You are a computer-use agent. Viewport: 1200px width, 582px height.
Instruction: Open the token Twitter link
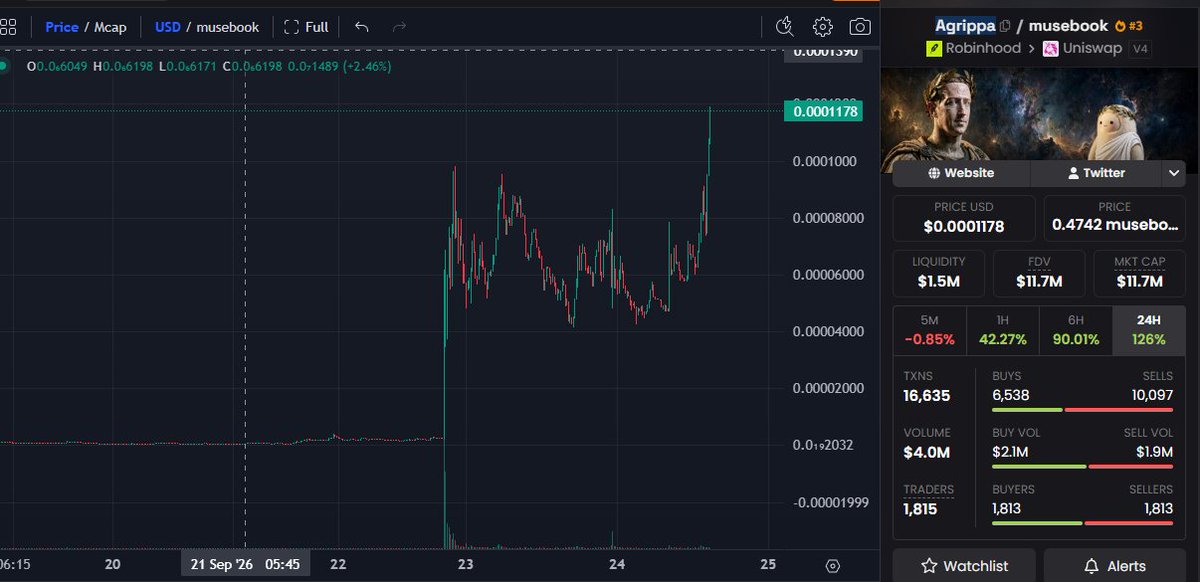coord(1096,173)
